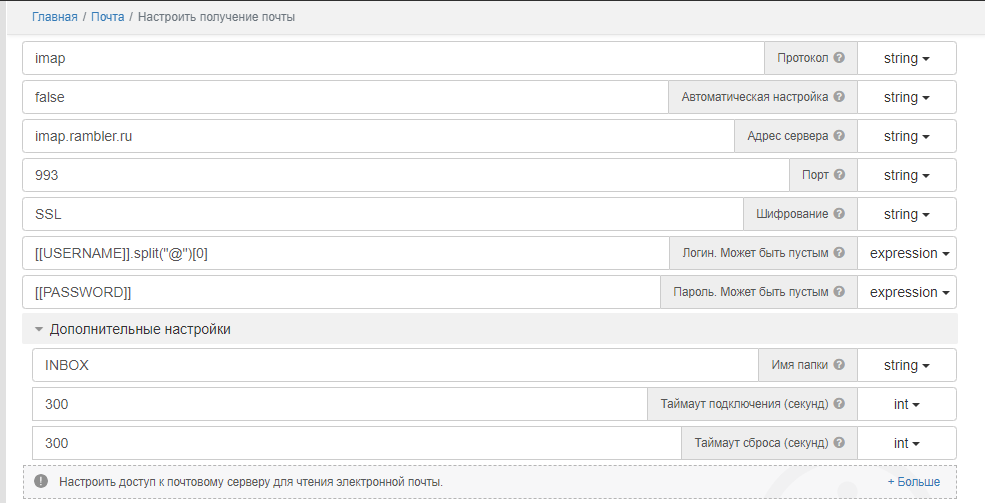The image size is (985, 503).
Task: Click the help icon beside Адрес сервера
Action: [839, 136]
